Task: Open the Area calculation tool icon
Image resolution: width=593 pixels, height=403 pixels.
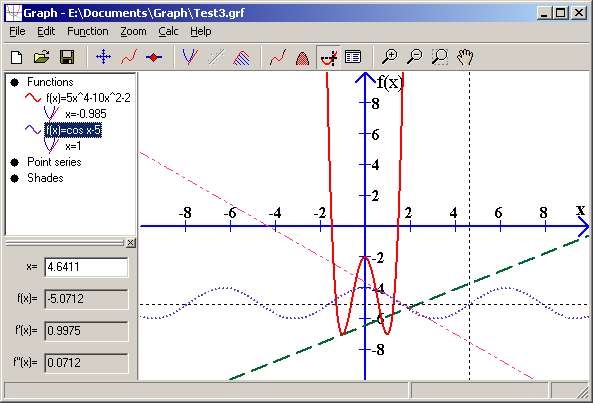Action: (x=302, y=57)
